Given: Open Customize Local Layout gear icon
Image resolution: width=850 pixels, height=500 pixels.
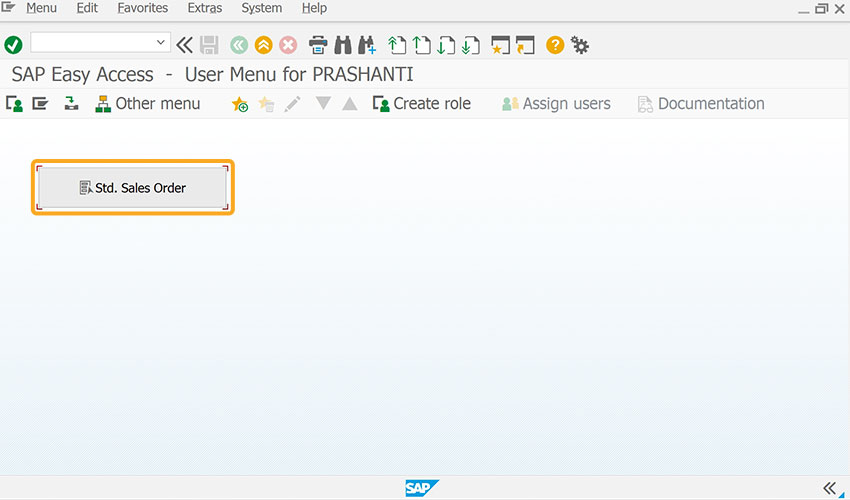Looking at the screenshot, I should [x=579, y=45].
